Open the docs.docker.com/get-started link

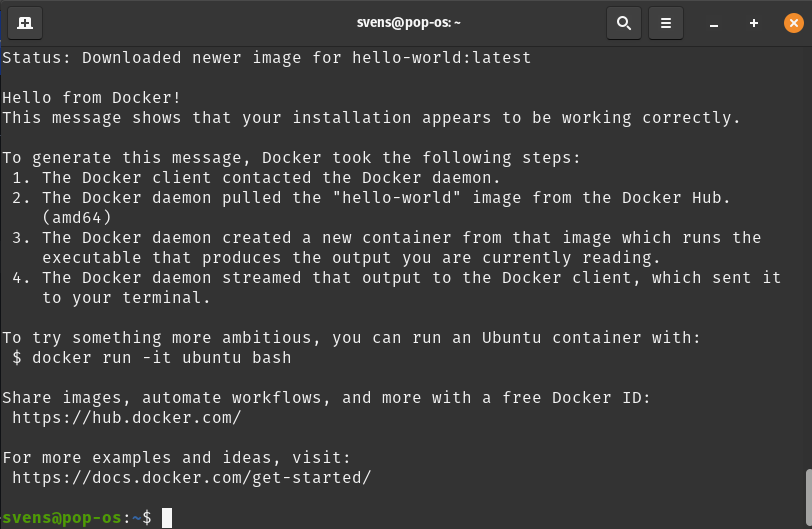click(x=192, y=478)
